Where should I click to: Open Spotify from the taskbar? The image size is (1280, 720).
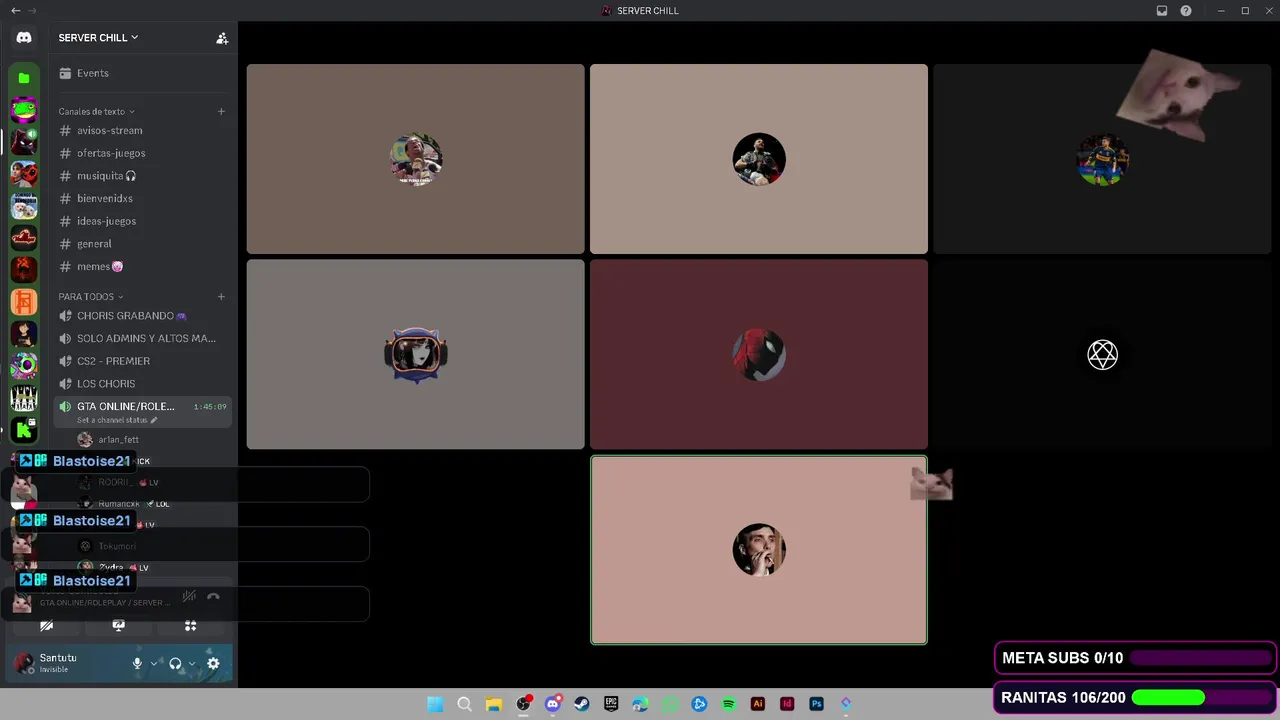729,704
